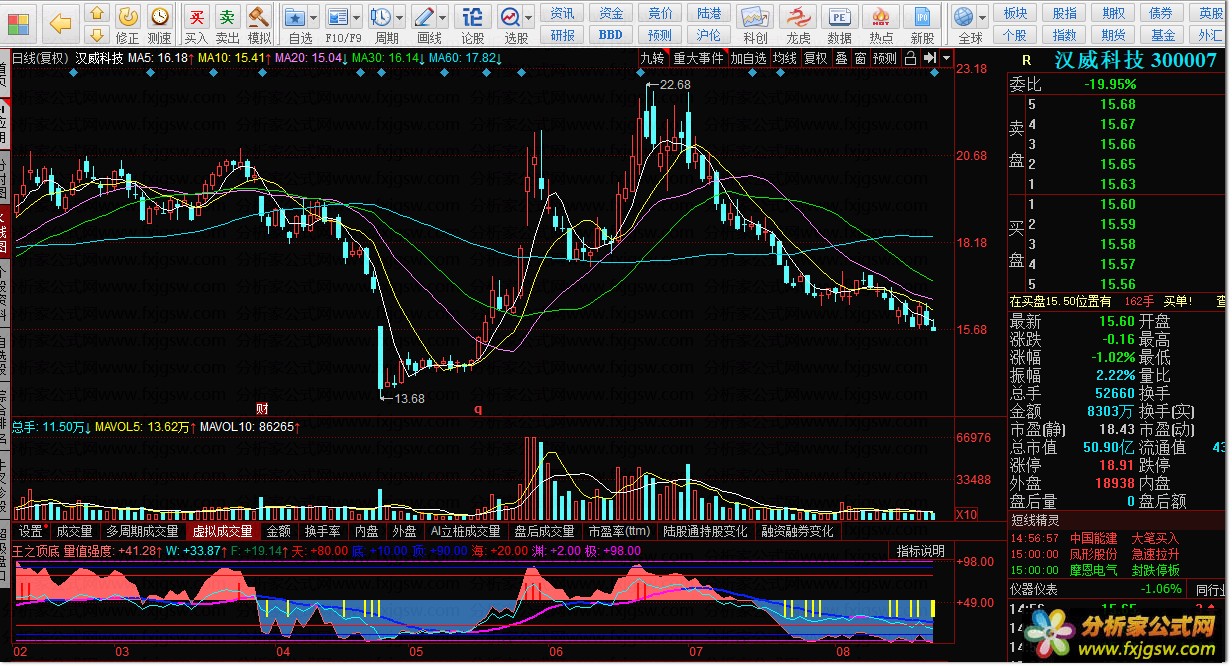The width and height of the screenshot is (1232, 666).
Task: Open the 设置 indicator settings menu
Action: (x=32, y=531)
